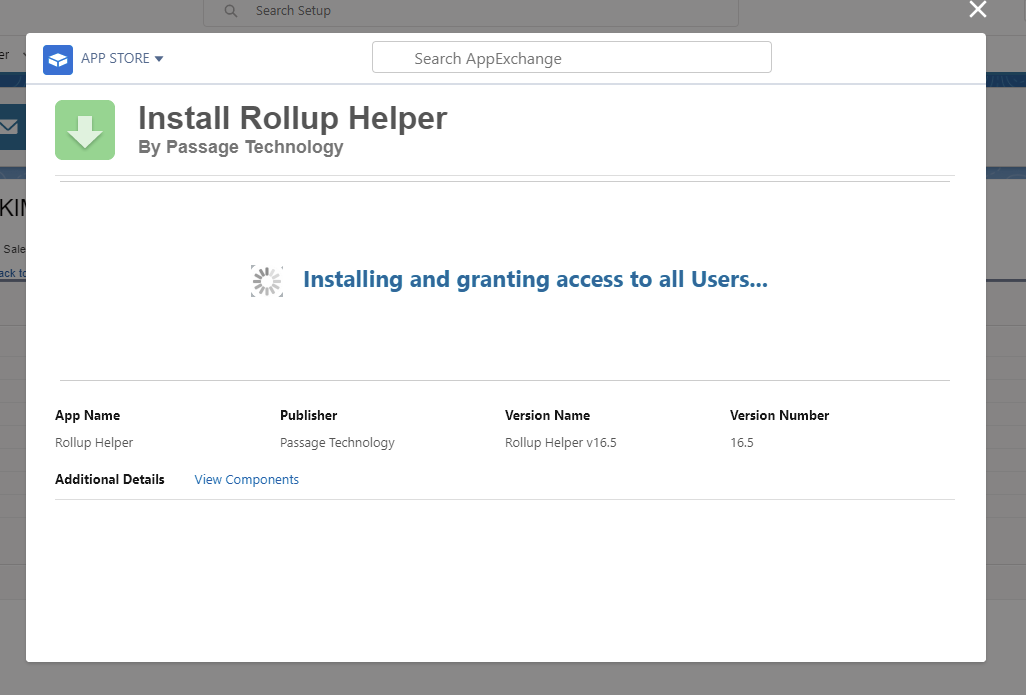
Task: Select 'By Passage Technology' subtitle
Action: coord(240,147)
